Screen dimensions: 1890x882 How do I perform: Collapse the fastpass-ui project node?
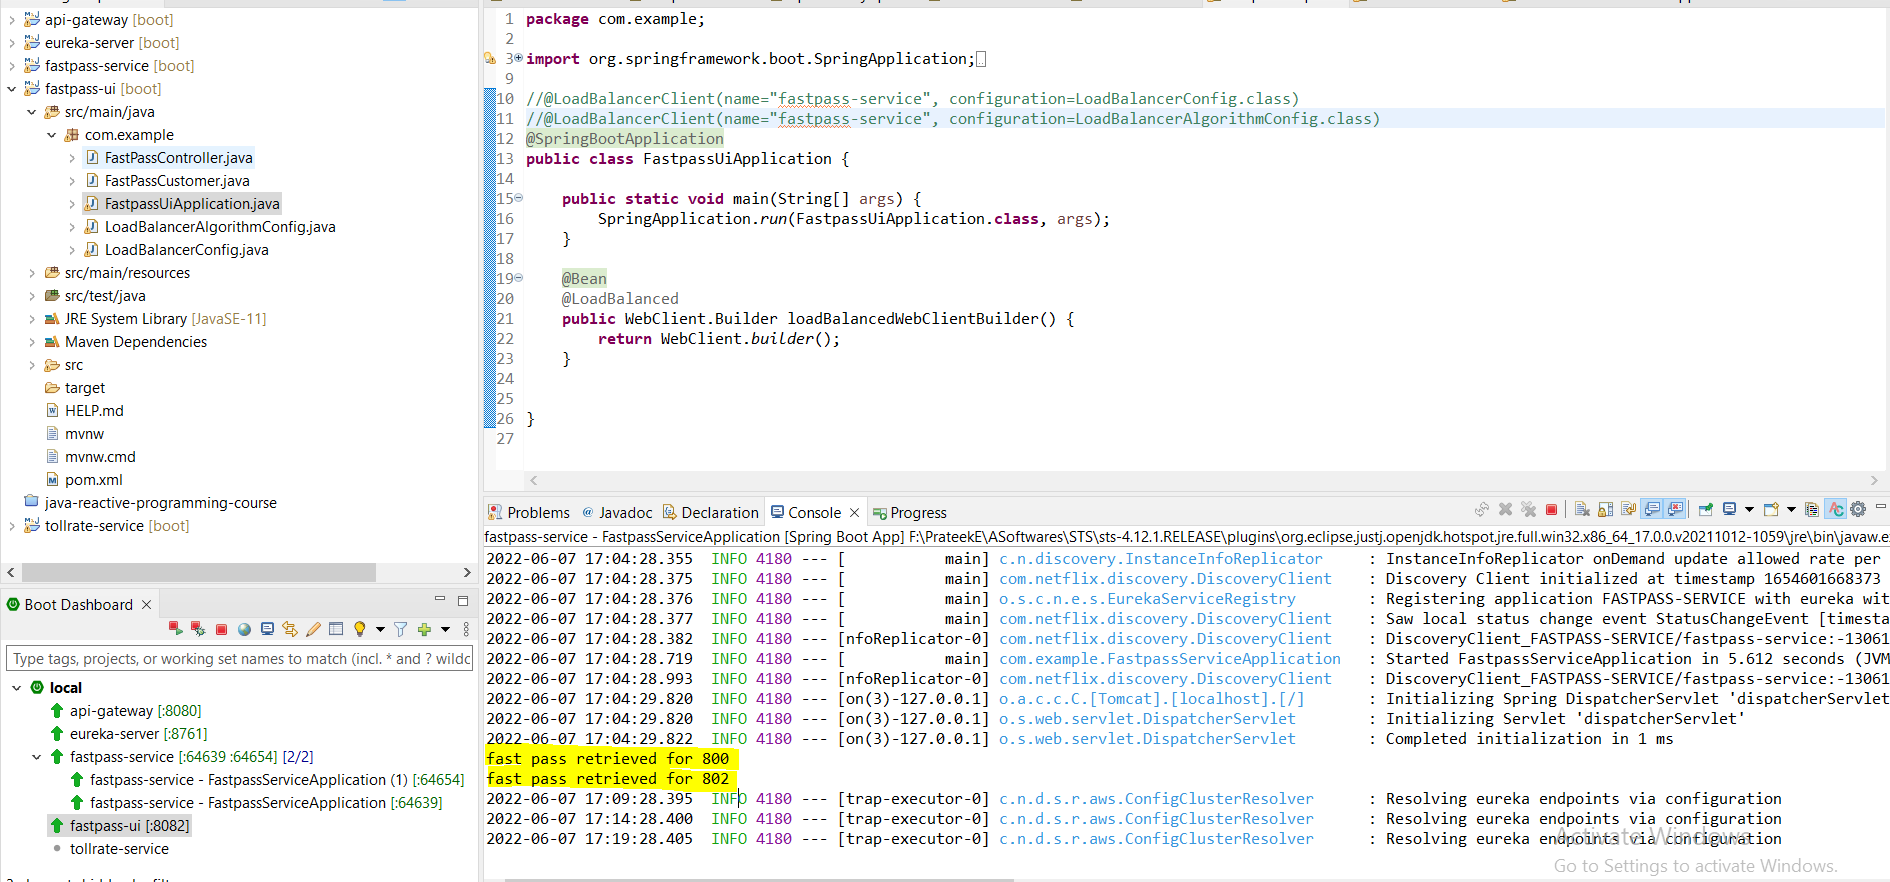click(x=11, y=89)
